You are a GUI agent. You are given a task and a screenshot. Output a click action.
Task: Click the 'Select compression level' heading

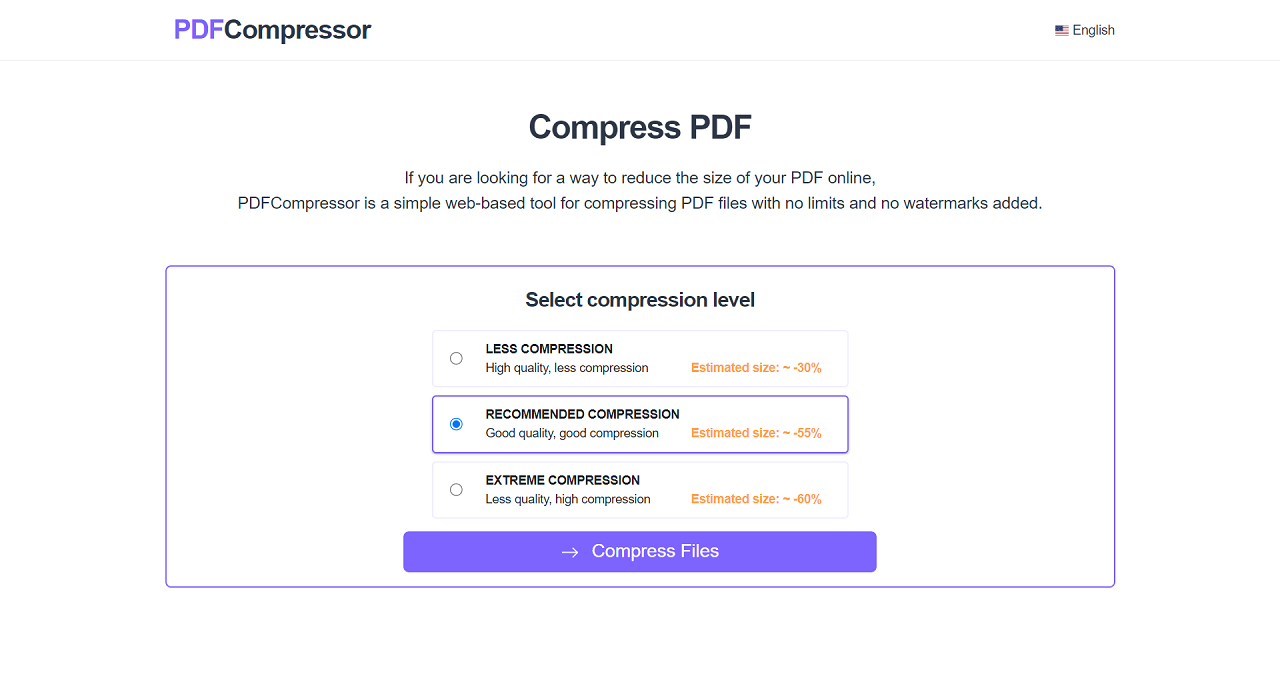(640, 300)
